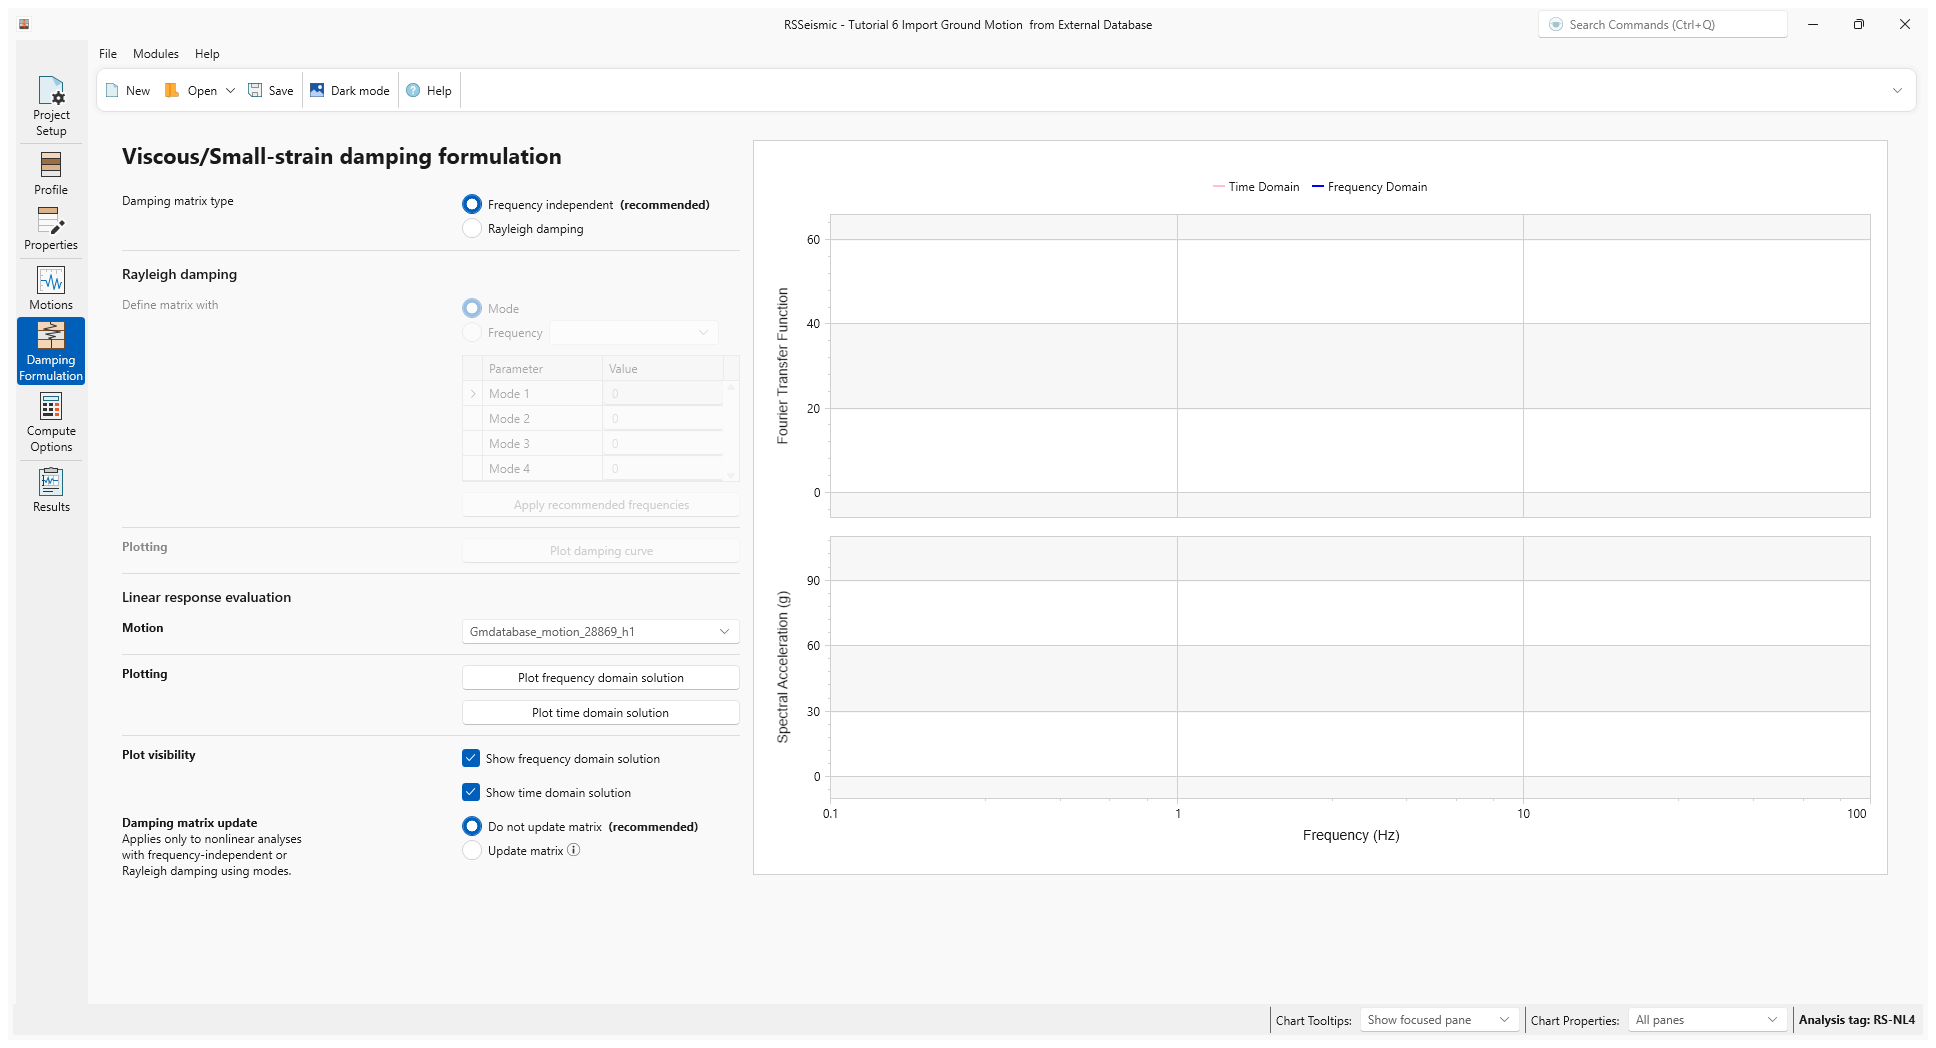Click the info icon beside Update matrix
The height and width of the screenshot is (1048, 1936).
pos(574,850)
